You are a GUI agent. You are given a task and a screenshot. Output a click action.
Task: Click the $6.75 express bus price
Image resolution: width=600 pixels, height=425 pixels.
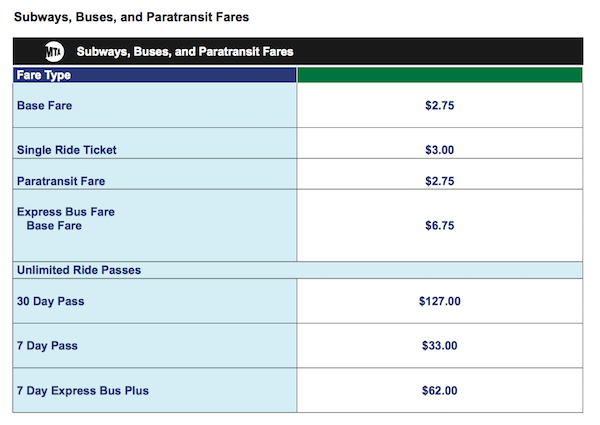[x=440, y=226]
